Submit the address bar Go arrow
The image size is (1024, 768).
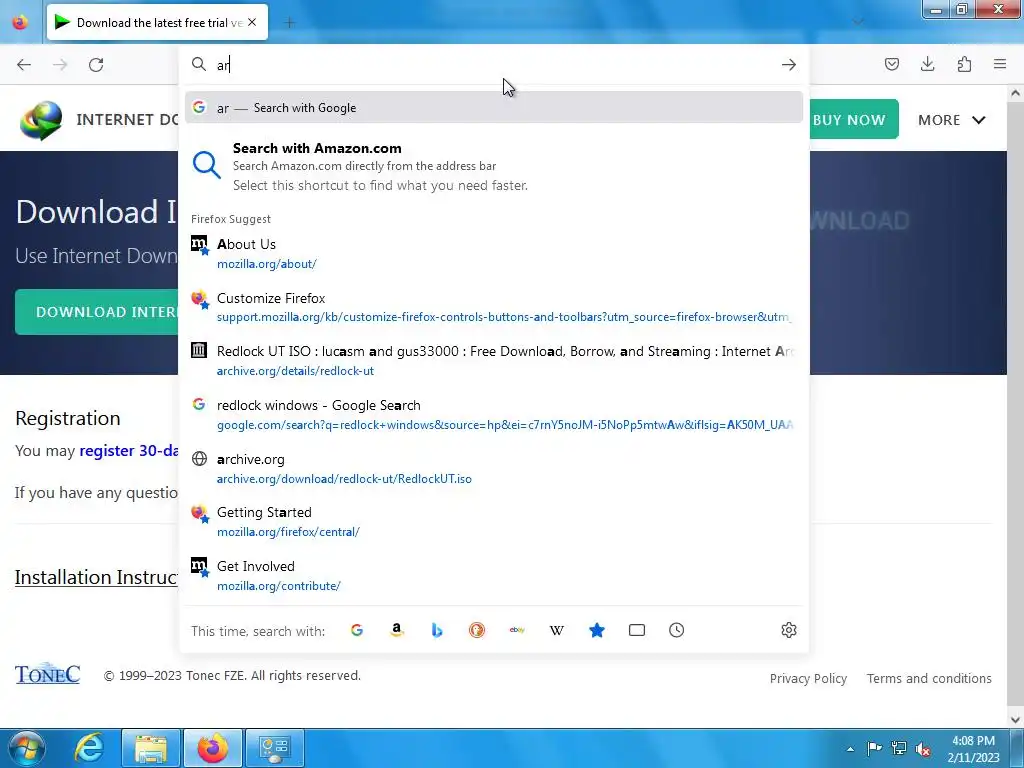pos(789,65)
